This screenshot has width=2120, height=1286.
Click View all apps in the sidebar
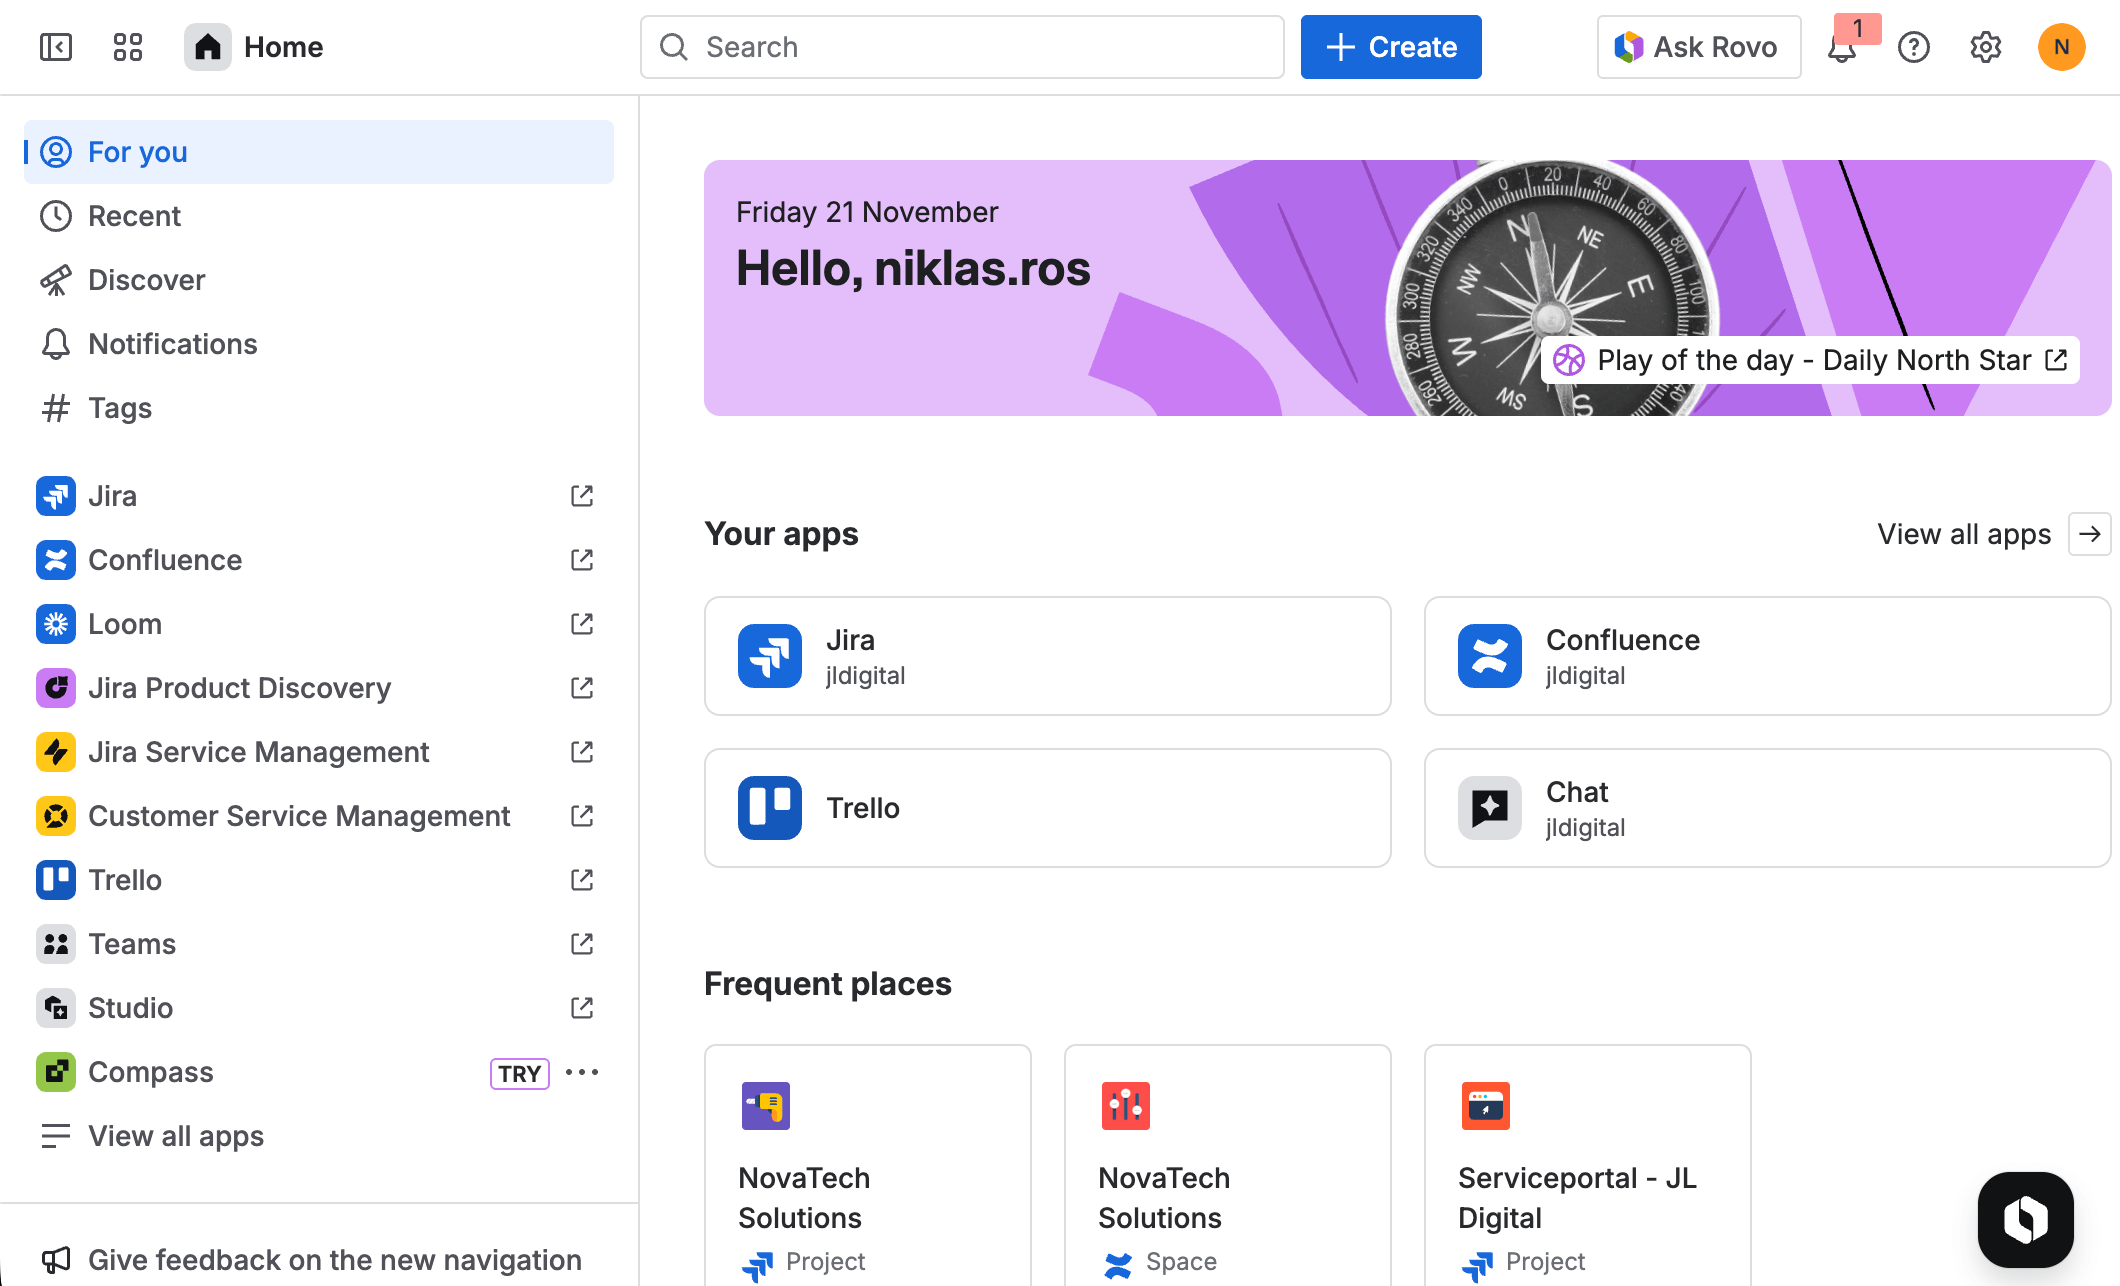click(319, 1136)
